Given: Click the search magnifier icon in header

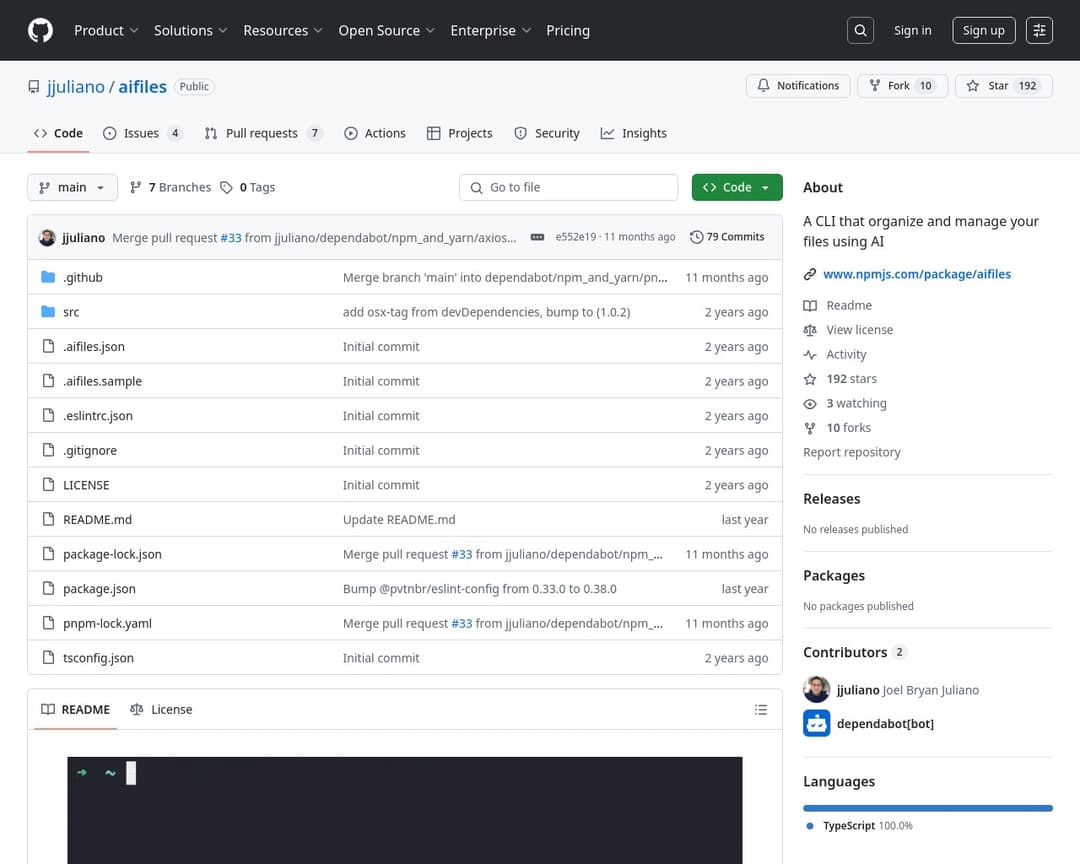Looking at the screenshot, I should pyautogui.click(x=860, y=30).
